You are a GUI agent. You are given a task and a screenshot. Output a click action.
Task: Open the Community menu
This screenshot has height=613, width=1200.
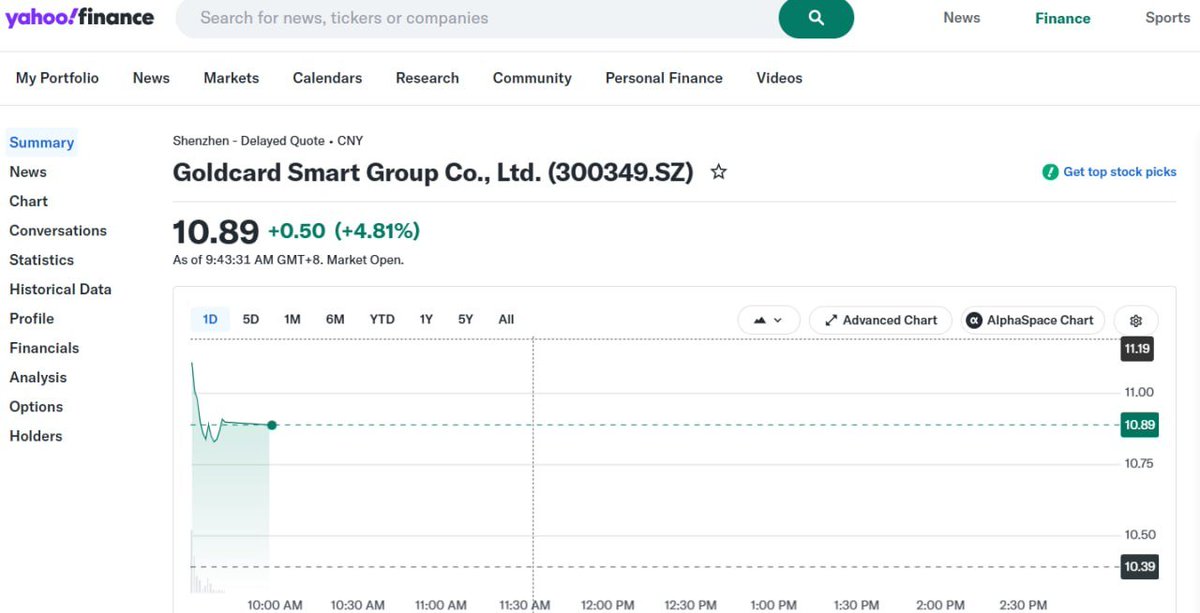(532, 78)
